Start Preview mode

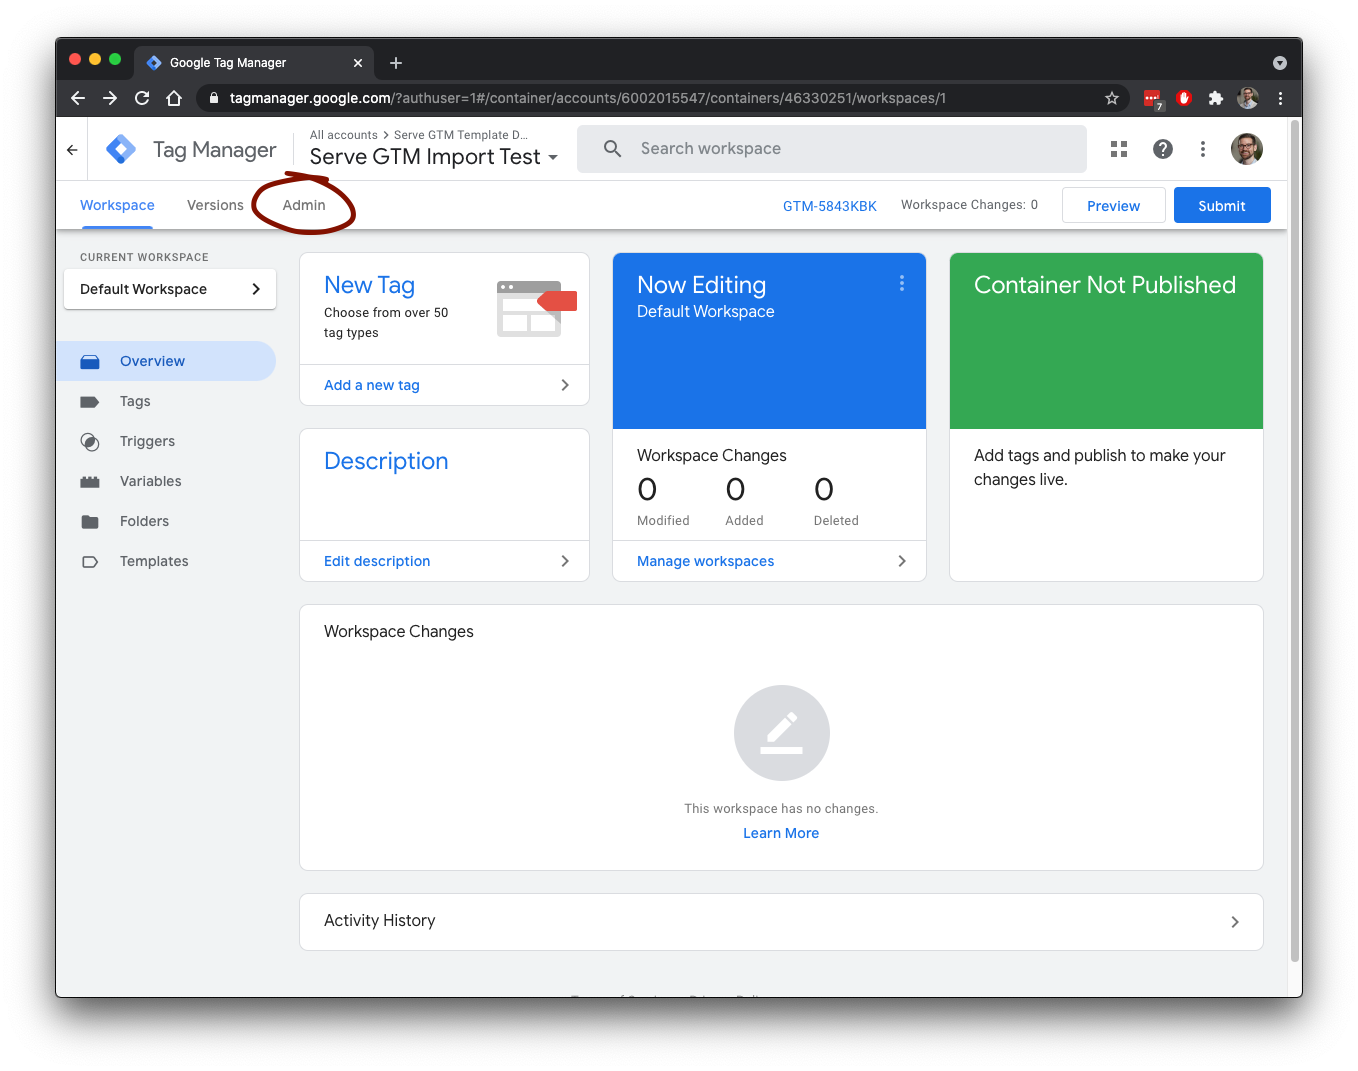[1113, 205]
